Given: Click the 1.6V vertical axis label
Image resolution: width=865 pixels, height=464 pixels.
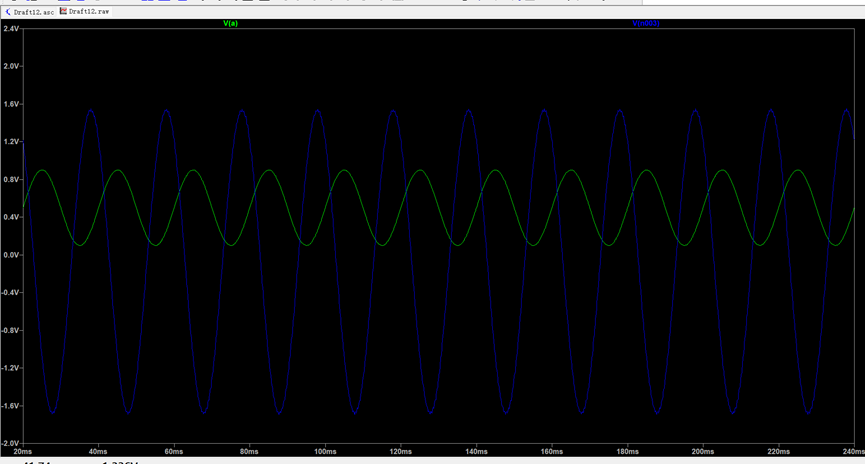Looking at the screenshot, I should point(11,104).
